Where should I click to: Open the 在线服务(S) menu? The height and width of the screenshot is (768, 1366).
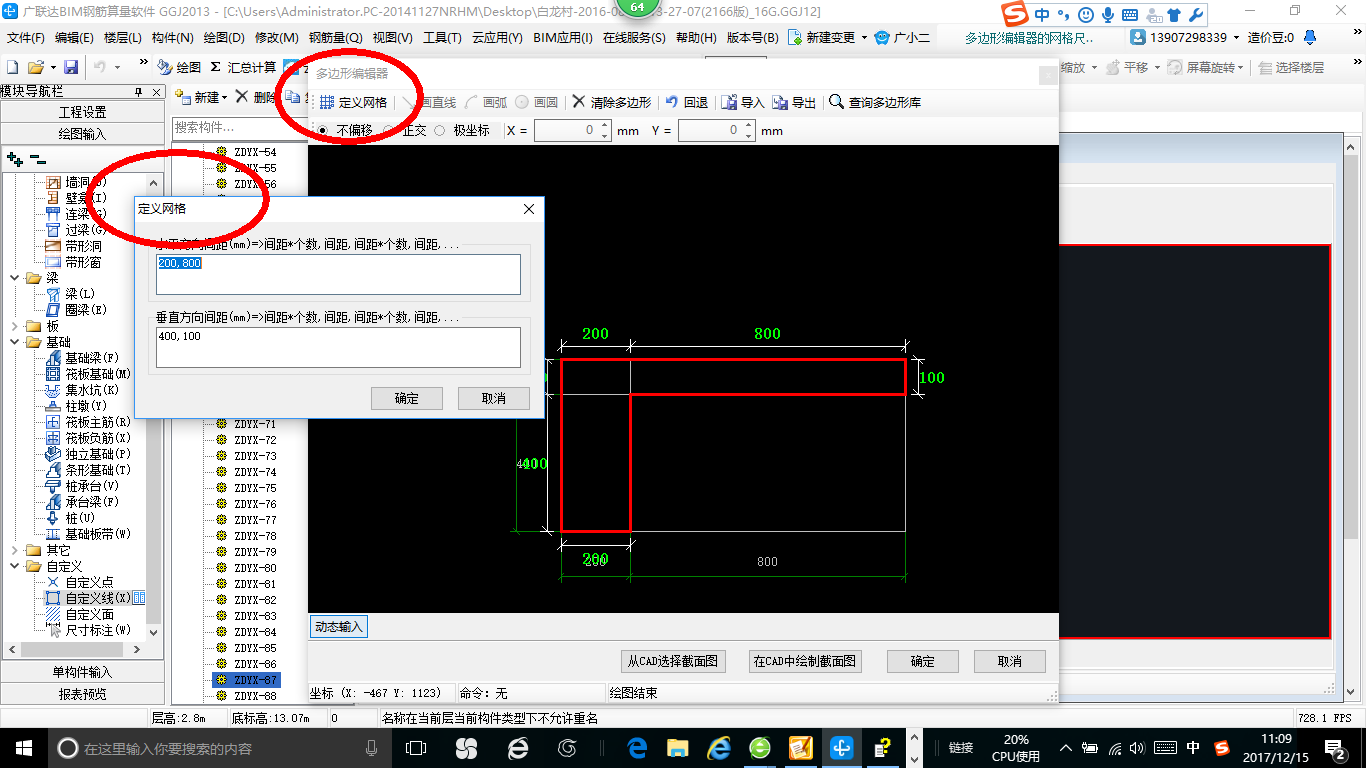(634, 38)
